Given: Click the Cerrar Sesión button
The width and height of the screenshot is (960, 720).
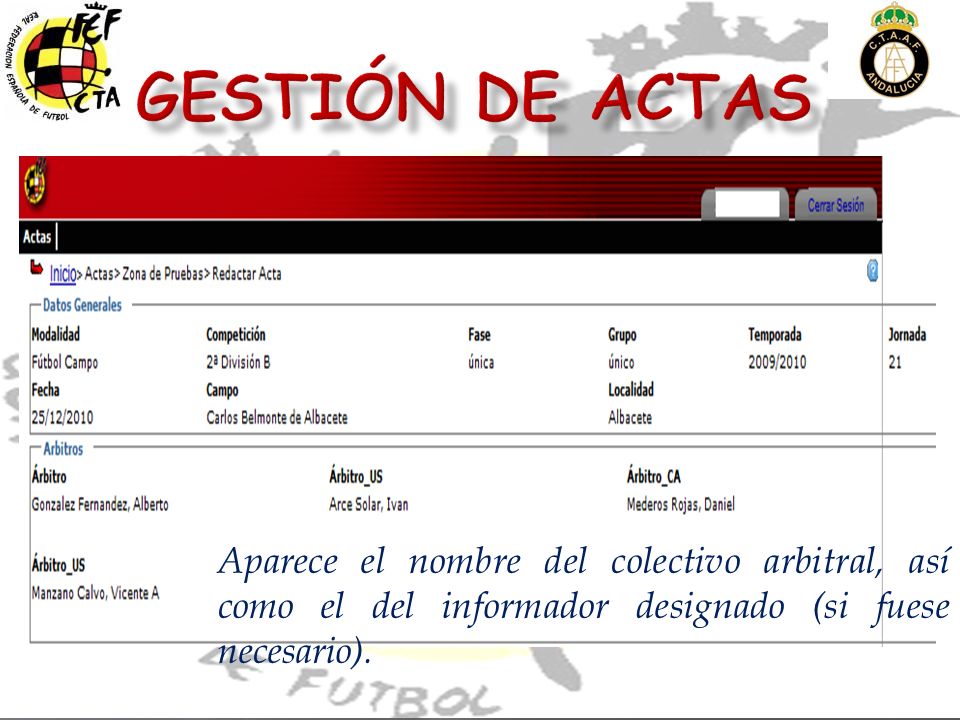Looking at the screenshot, I should [x=836, y=205].
